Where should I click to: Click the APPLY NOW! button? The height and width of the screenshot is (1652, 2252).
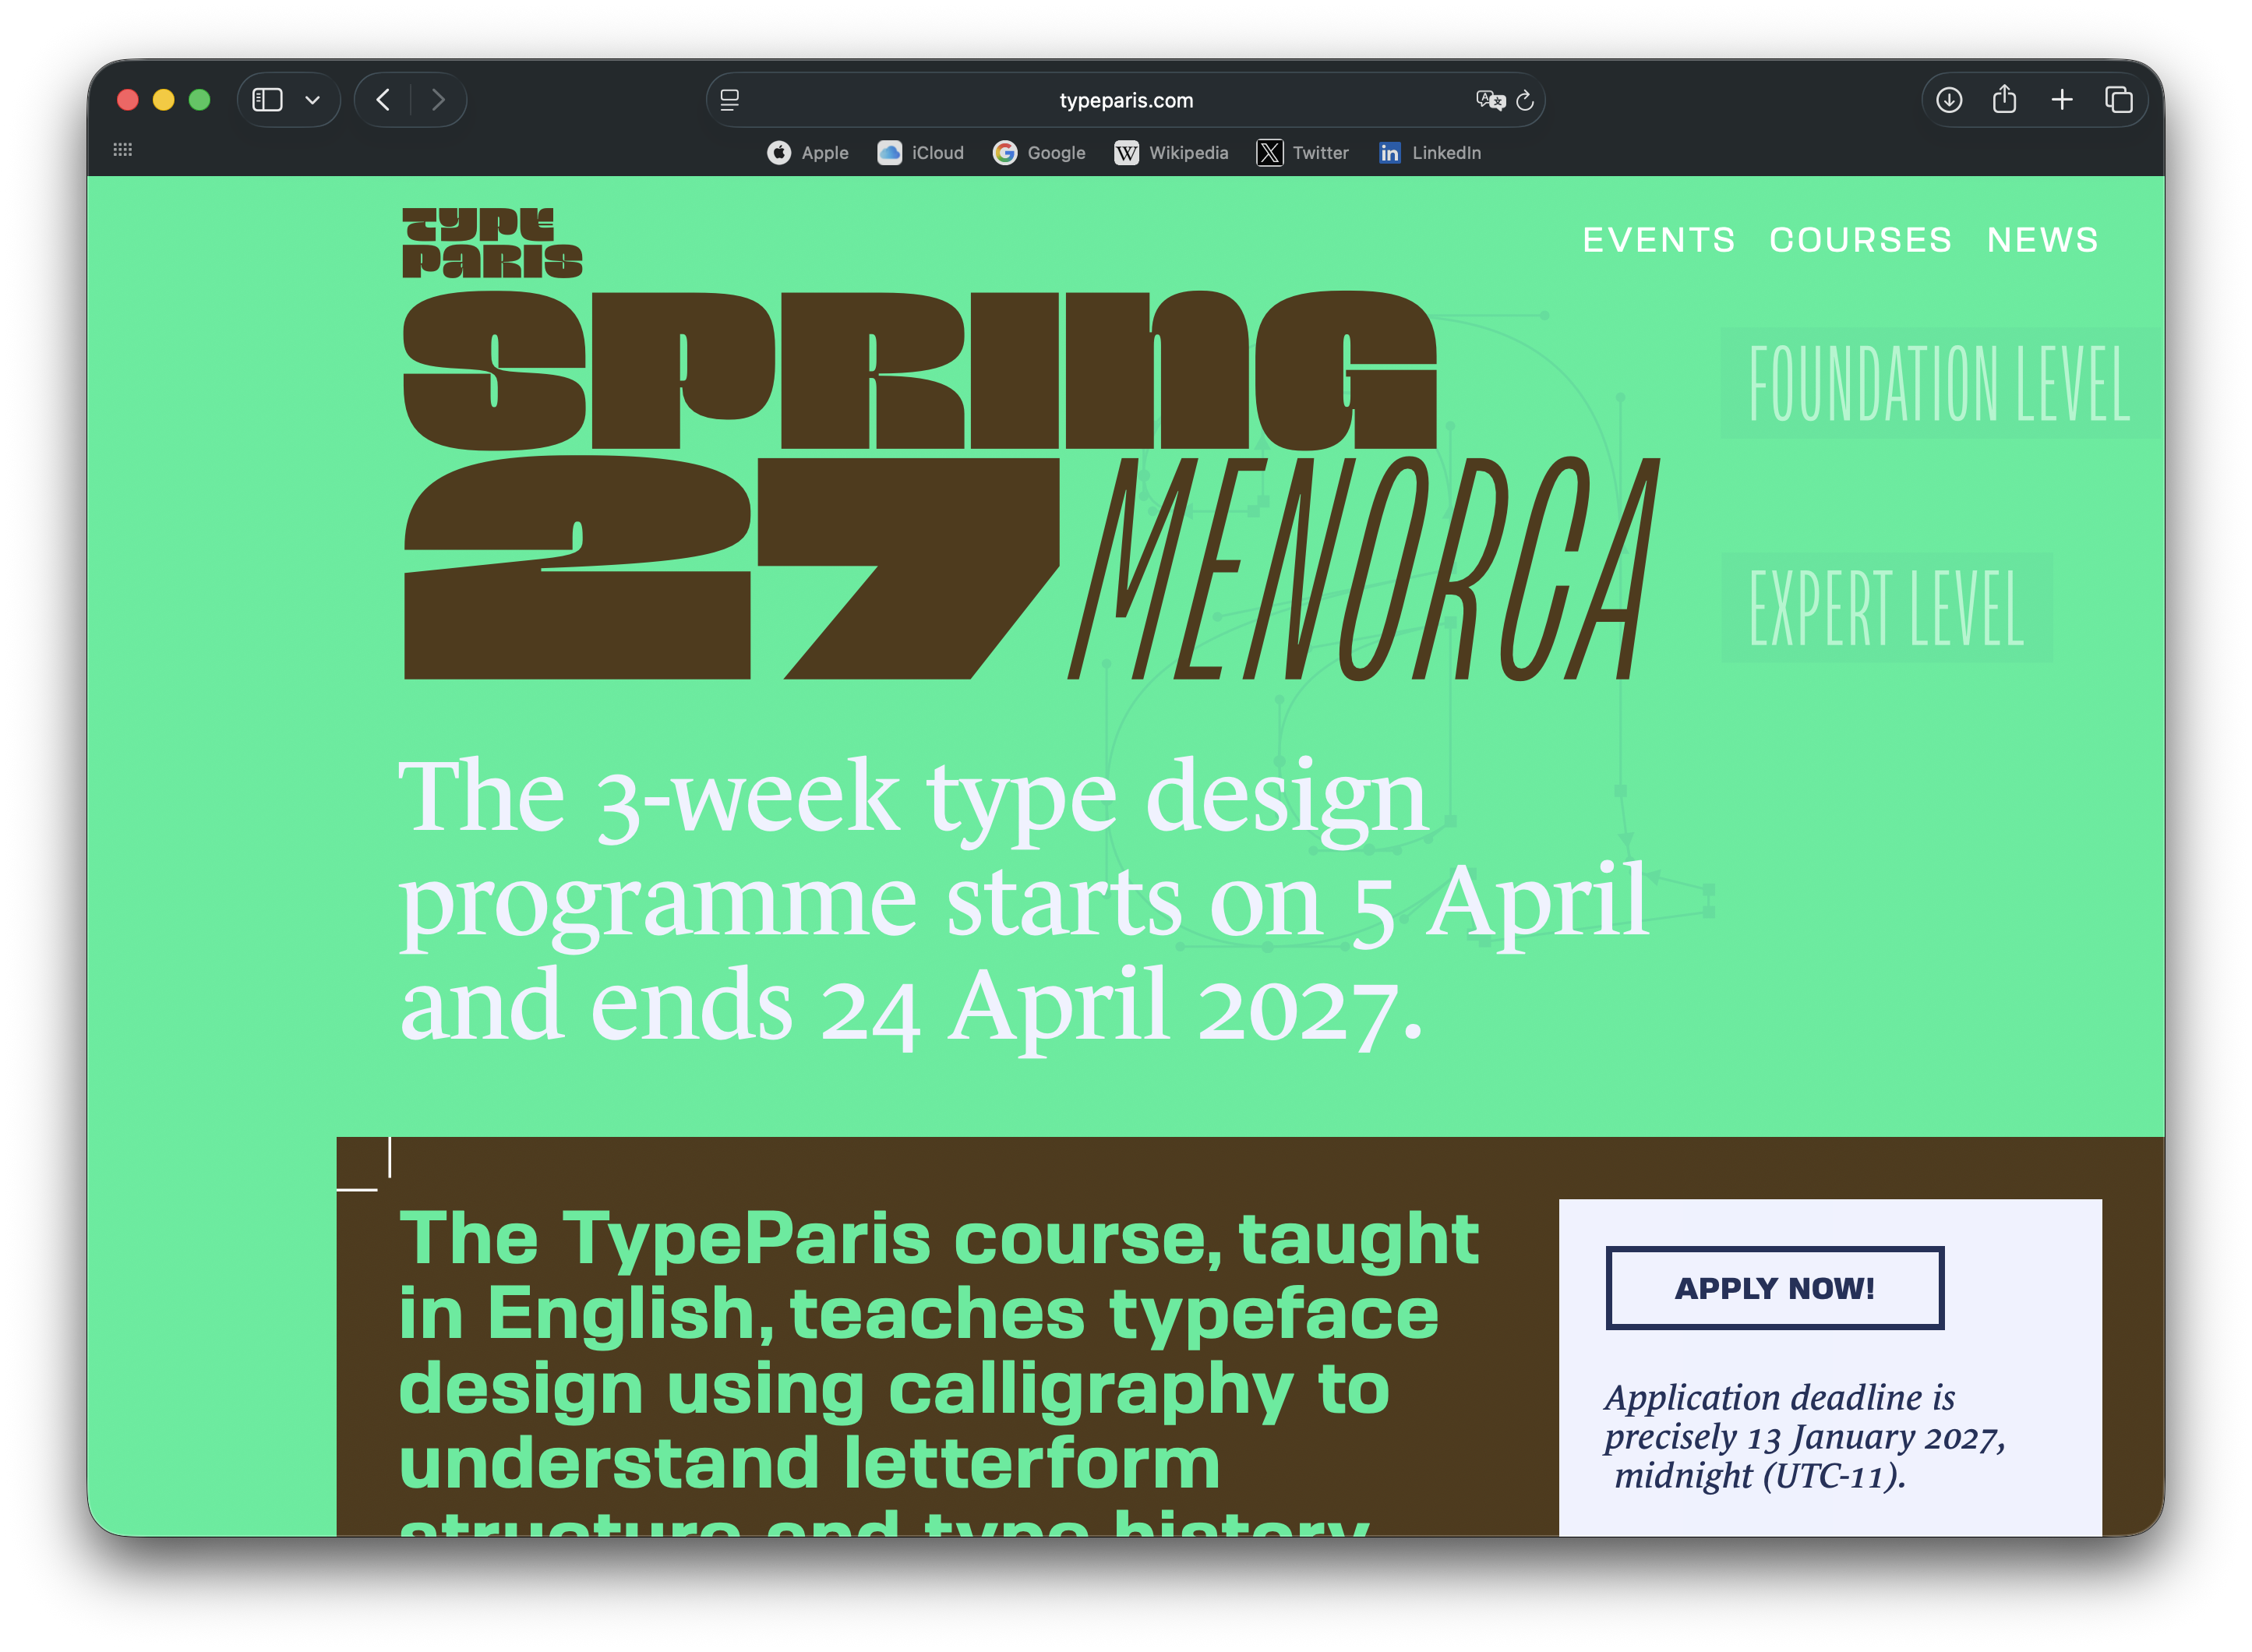pos(1775,1288)
